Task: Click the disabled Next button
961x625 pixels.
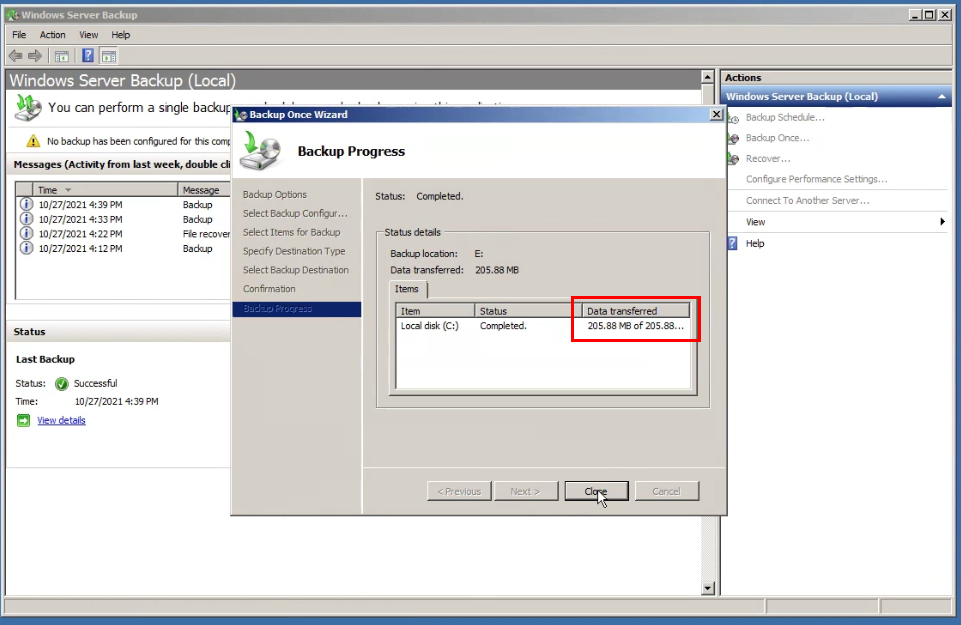Action: coord(526,491)
